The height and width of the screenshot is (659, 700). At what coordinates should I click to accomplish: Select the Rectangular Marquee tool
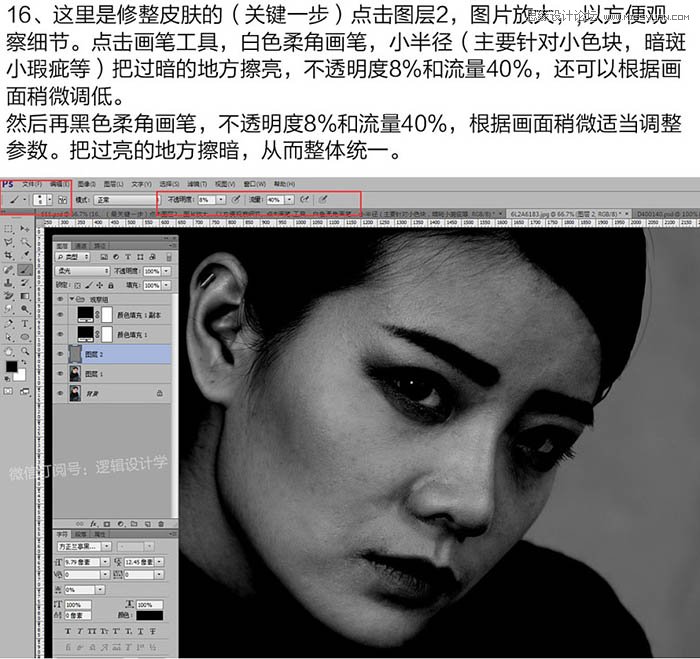8,229
